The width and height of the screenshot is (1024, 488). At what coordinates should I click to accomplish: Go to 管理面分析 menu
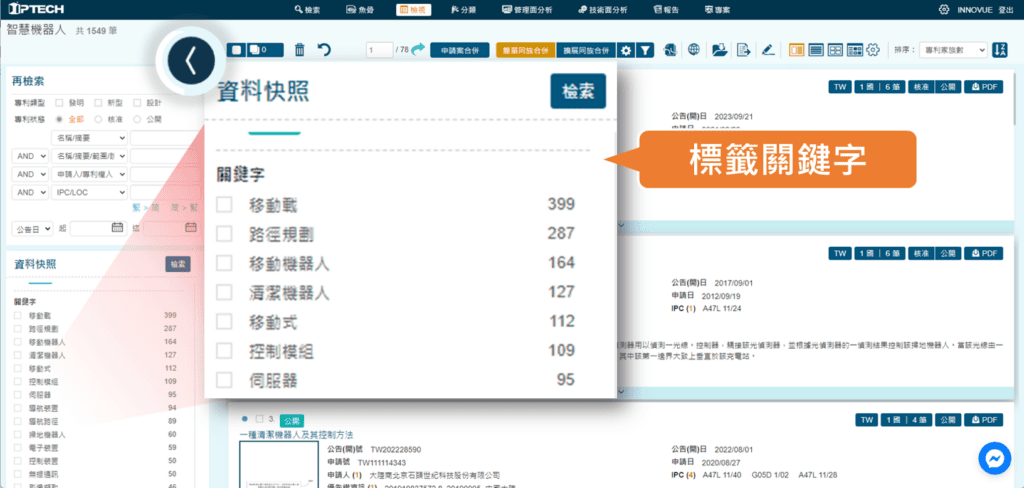pyautogui.click(x=531, y=9)
